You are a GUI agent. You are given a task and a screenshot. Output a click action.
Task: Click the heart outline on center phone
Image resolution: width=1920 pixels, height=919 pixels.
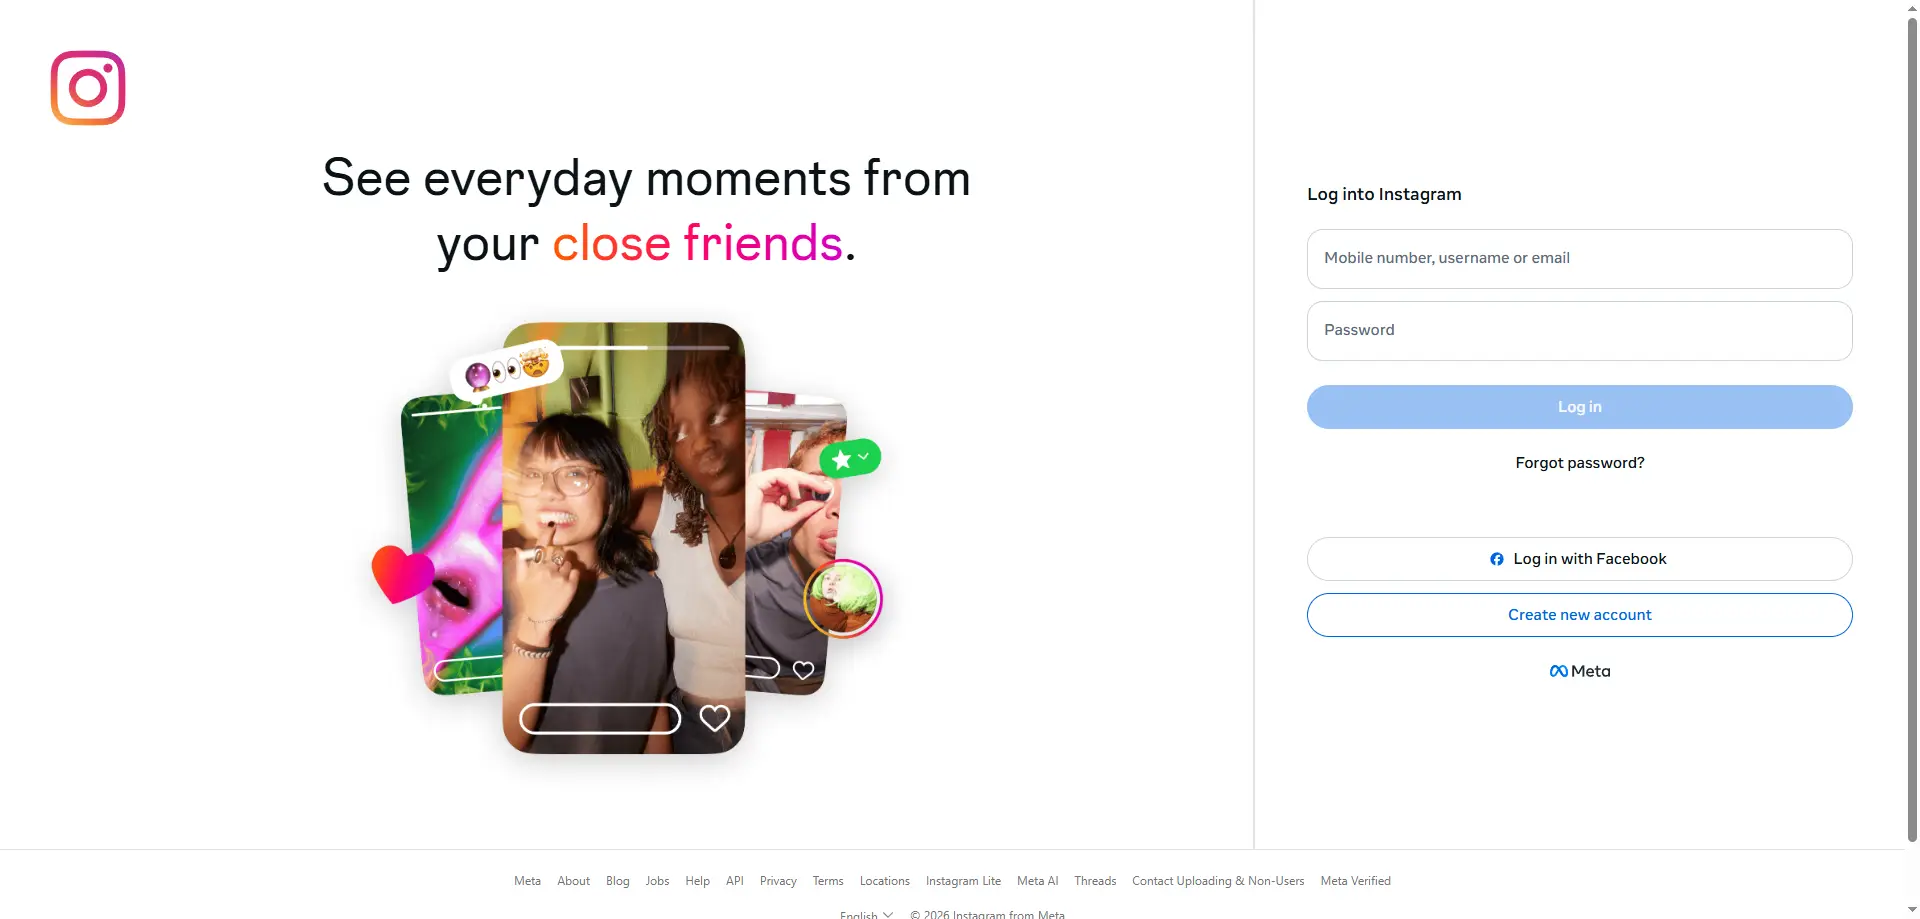click(x=715, y=718)
